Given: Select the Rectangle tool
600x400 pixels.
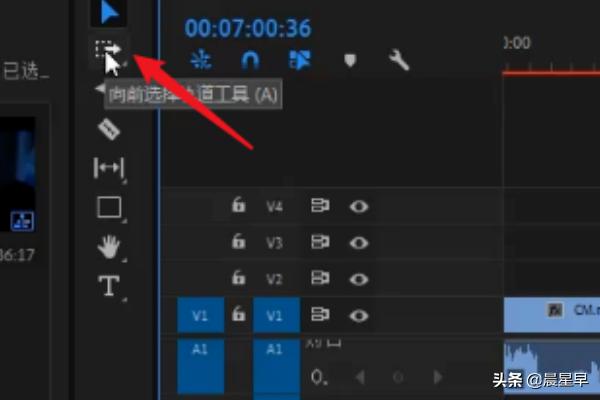Looking at the screenshot, I should coord(109,207).
